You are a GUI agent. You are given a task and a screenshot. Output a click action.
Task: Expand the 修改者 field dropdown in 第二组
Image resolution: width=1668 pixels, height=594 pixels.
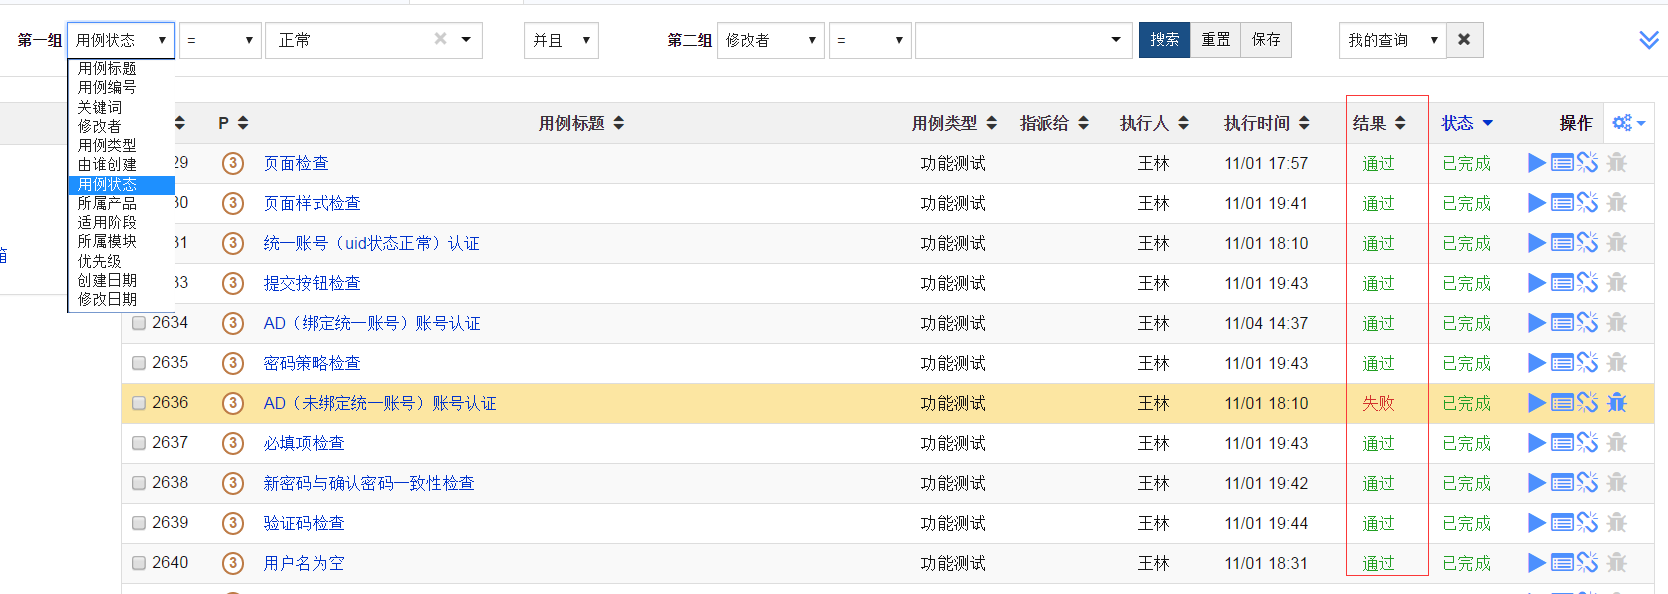(770, 40)
